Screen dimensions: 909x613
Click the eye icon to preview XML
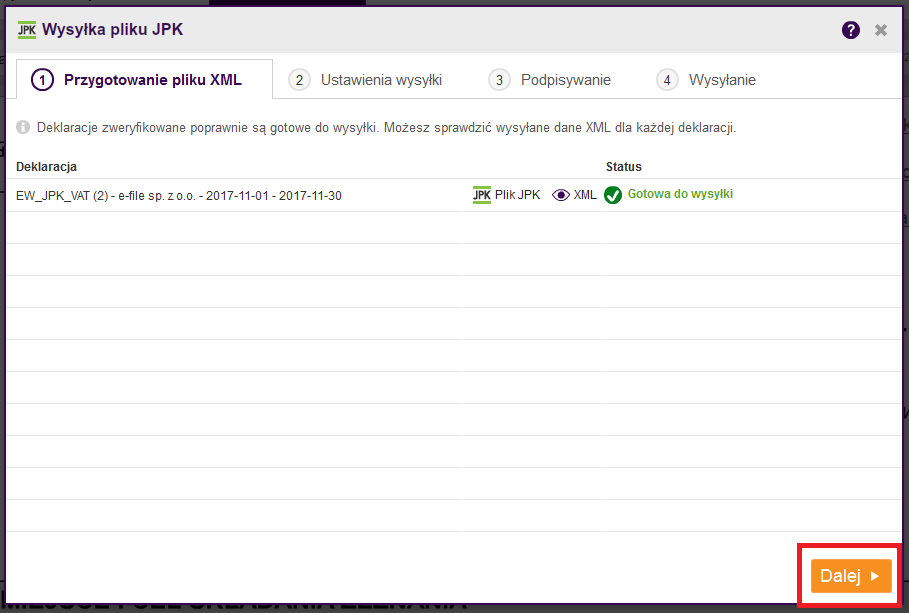(561, 195)
